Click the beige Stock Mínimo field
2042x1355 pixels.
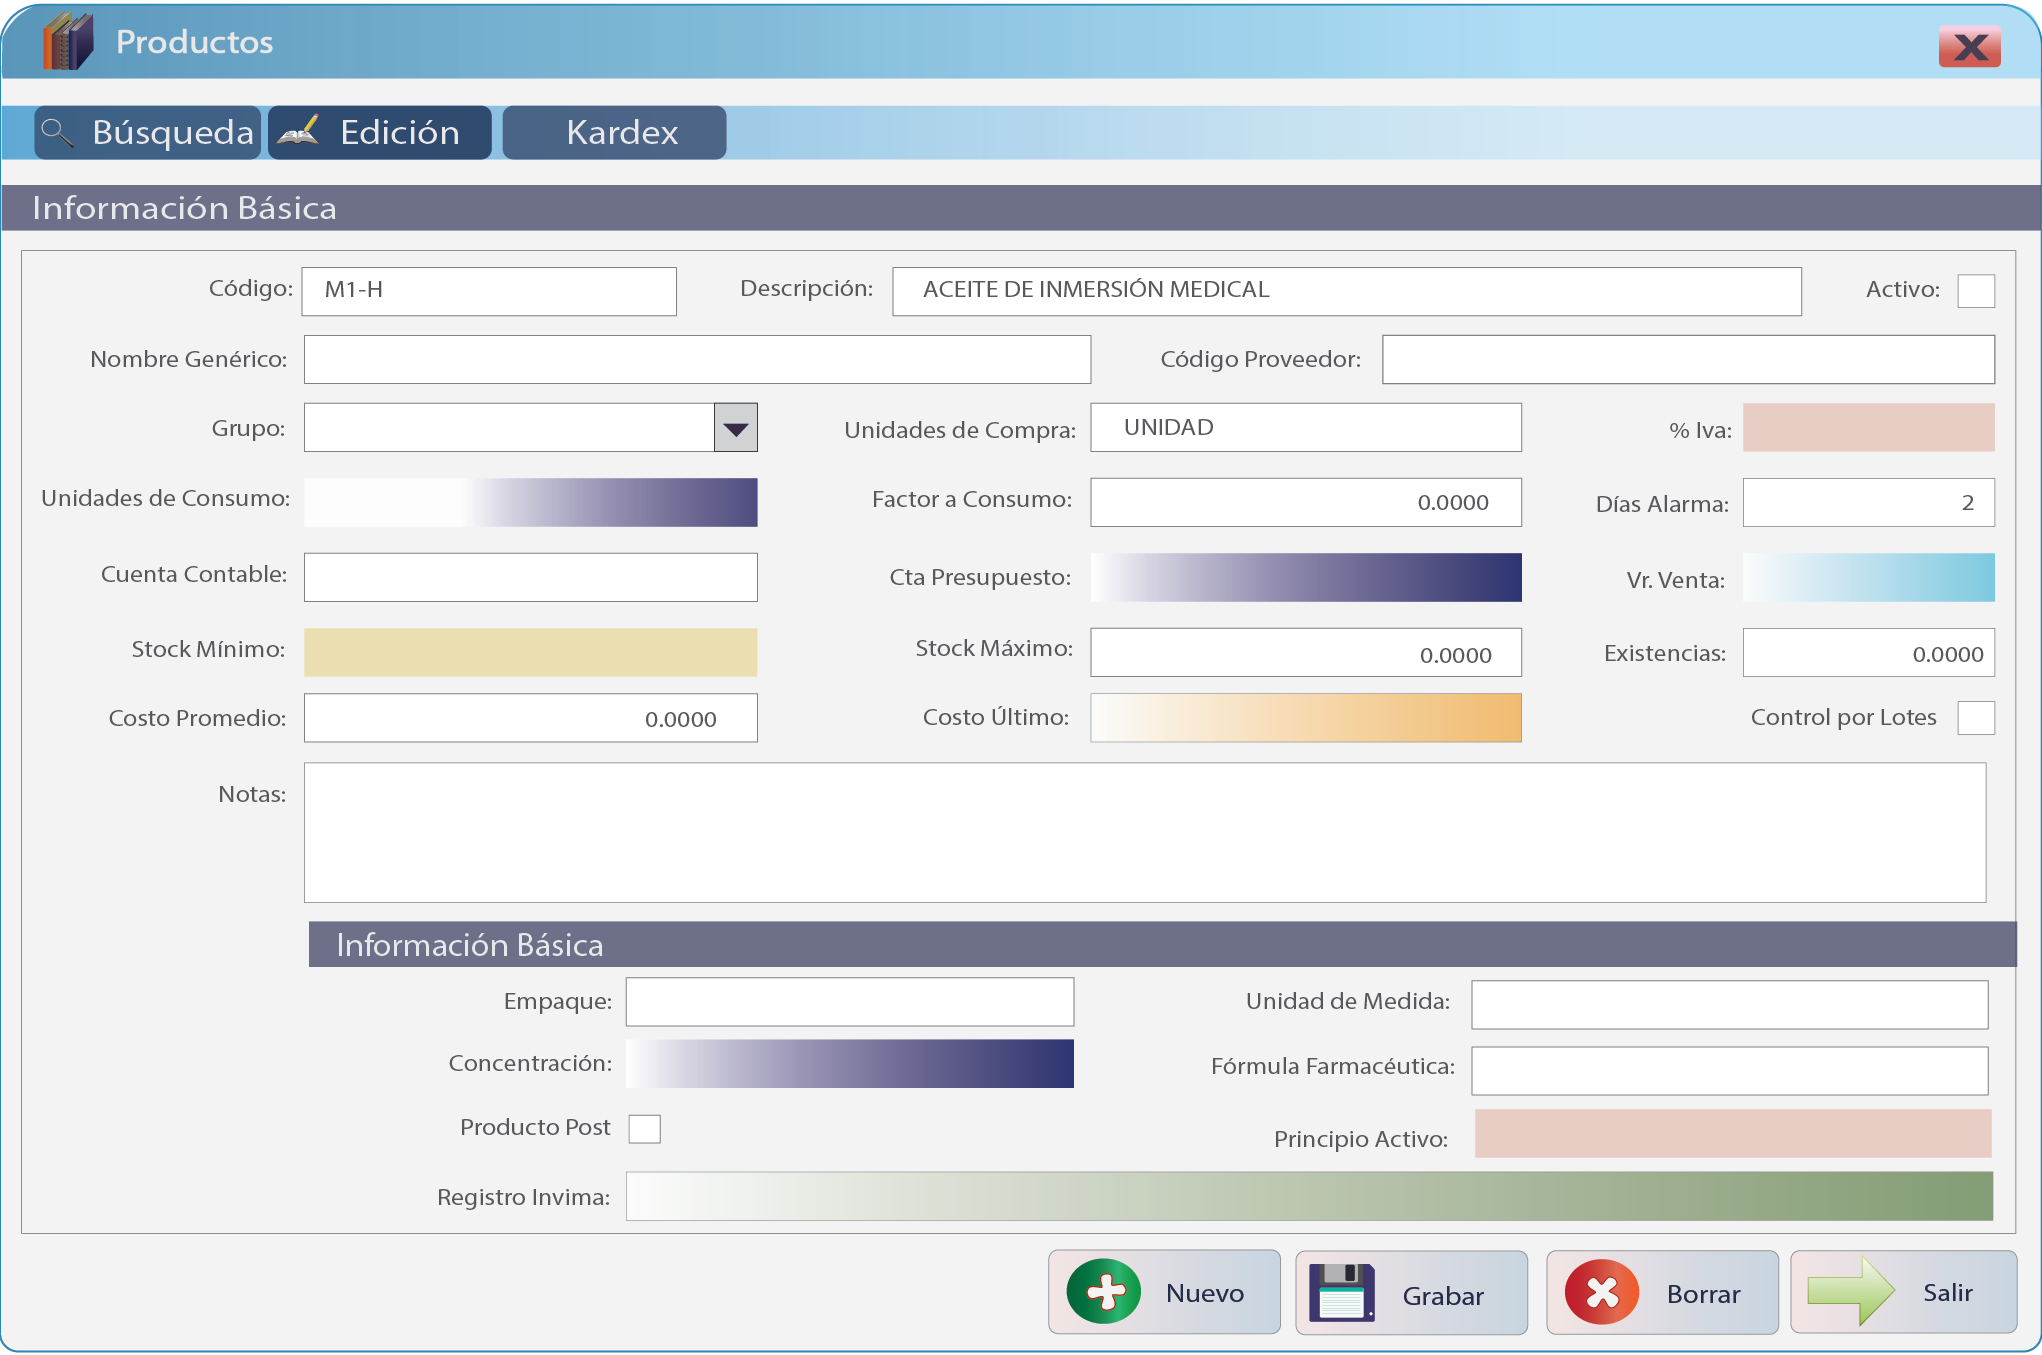click(x=530, y=652)
